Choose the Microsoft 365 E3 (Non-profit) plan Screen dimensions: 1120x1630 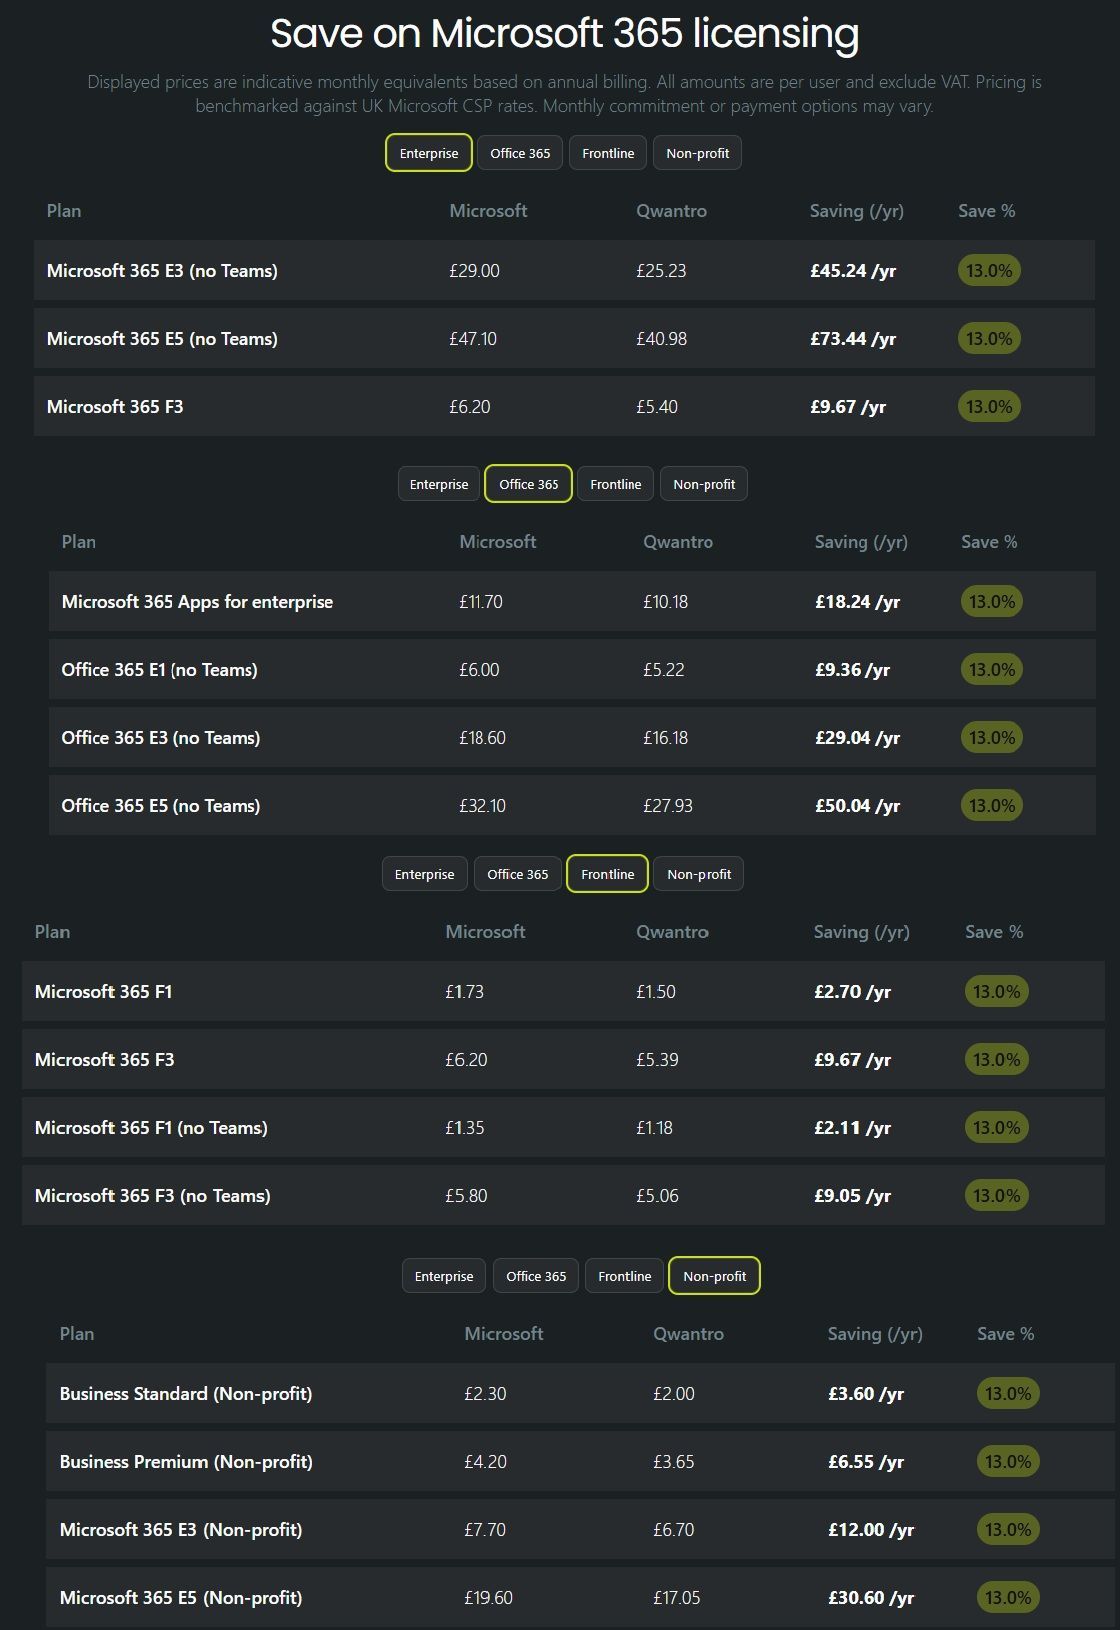[x=180, y=1530]
